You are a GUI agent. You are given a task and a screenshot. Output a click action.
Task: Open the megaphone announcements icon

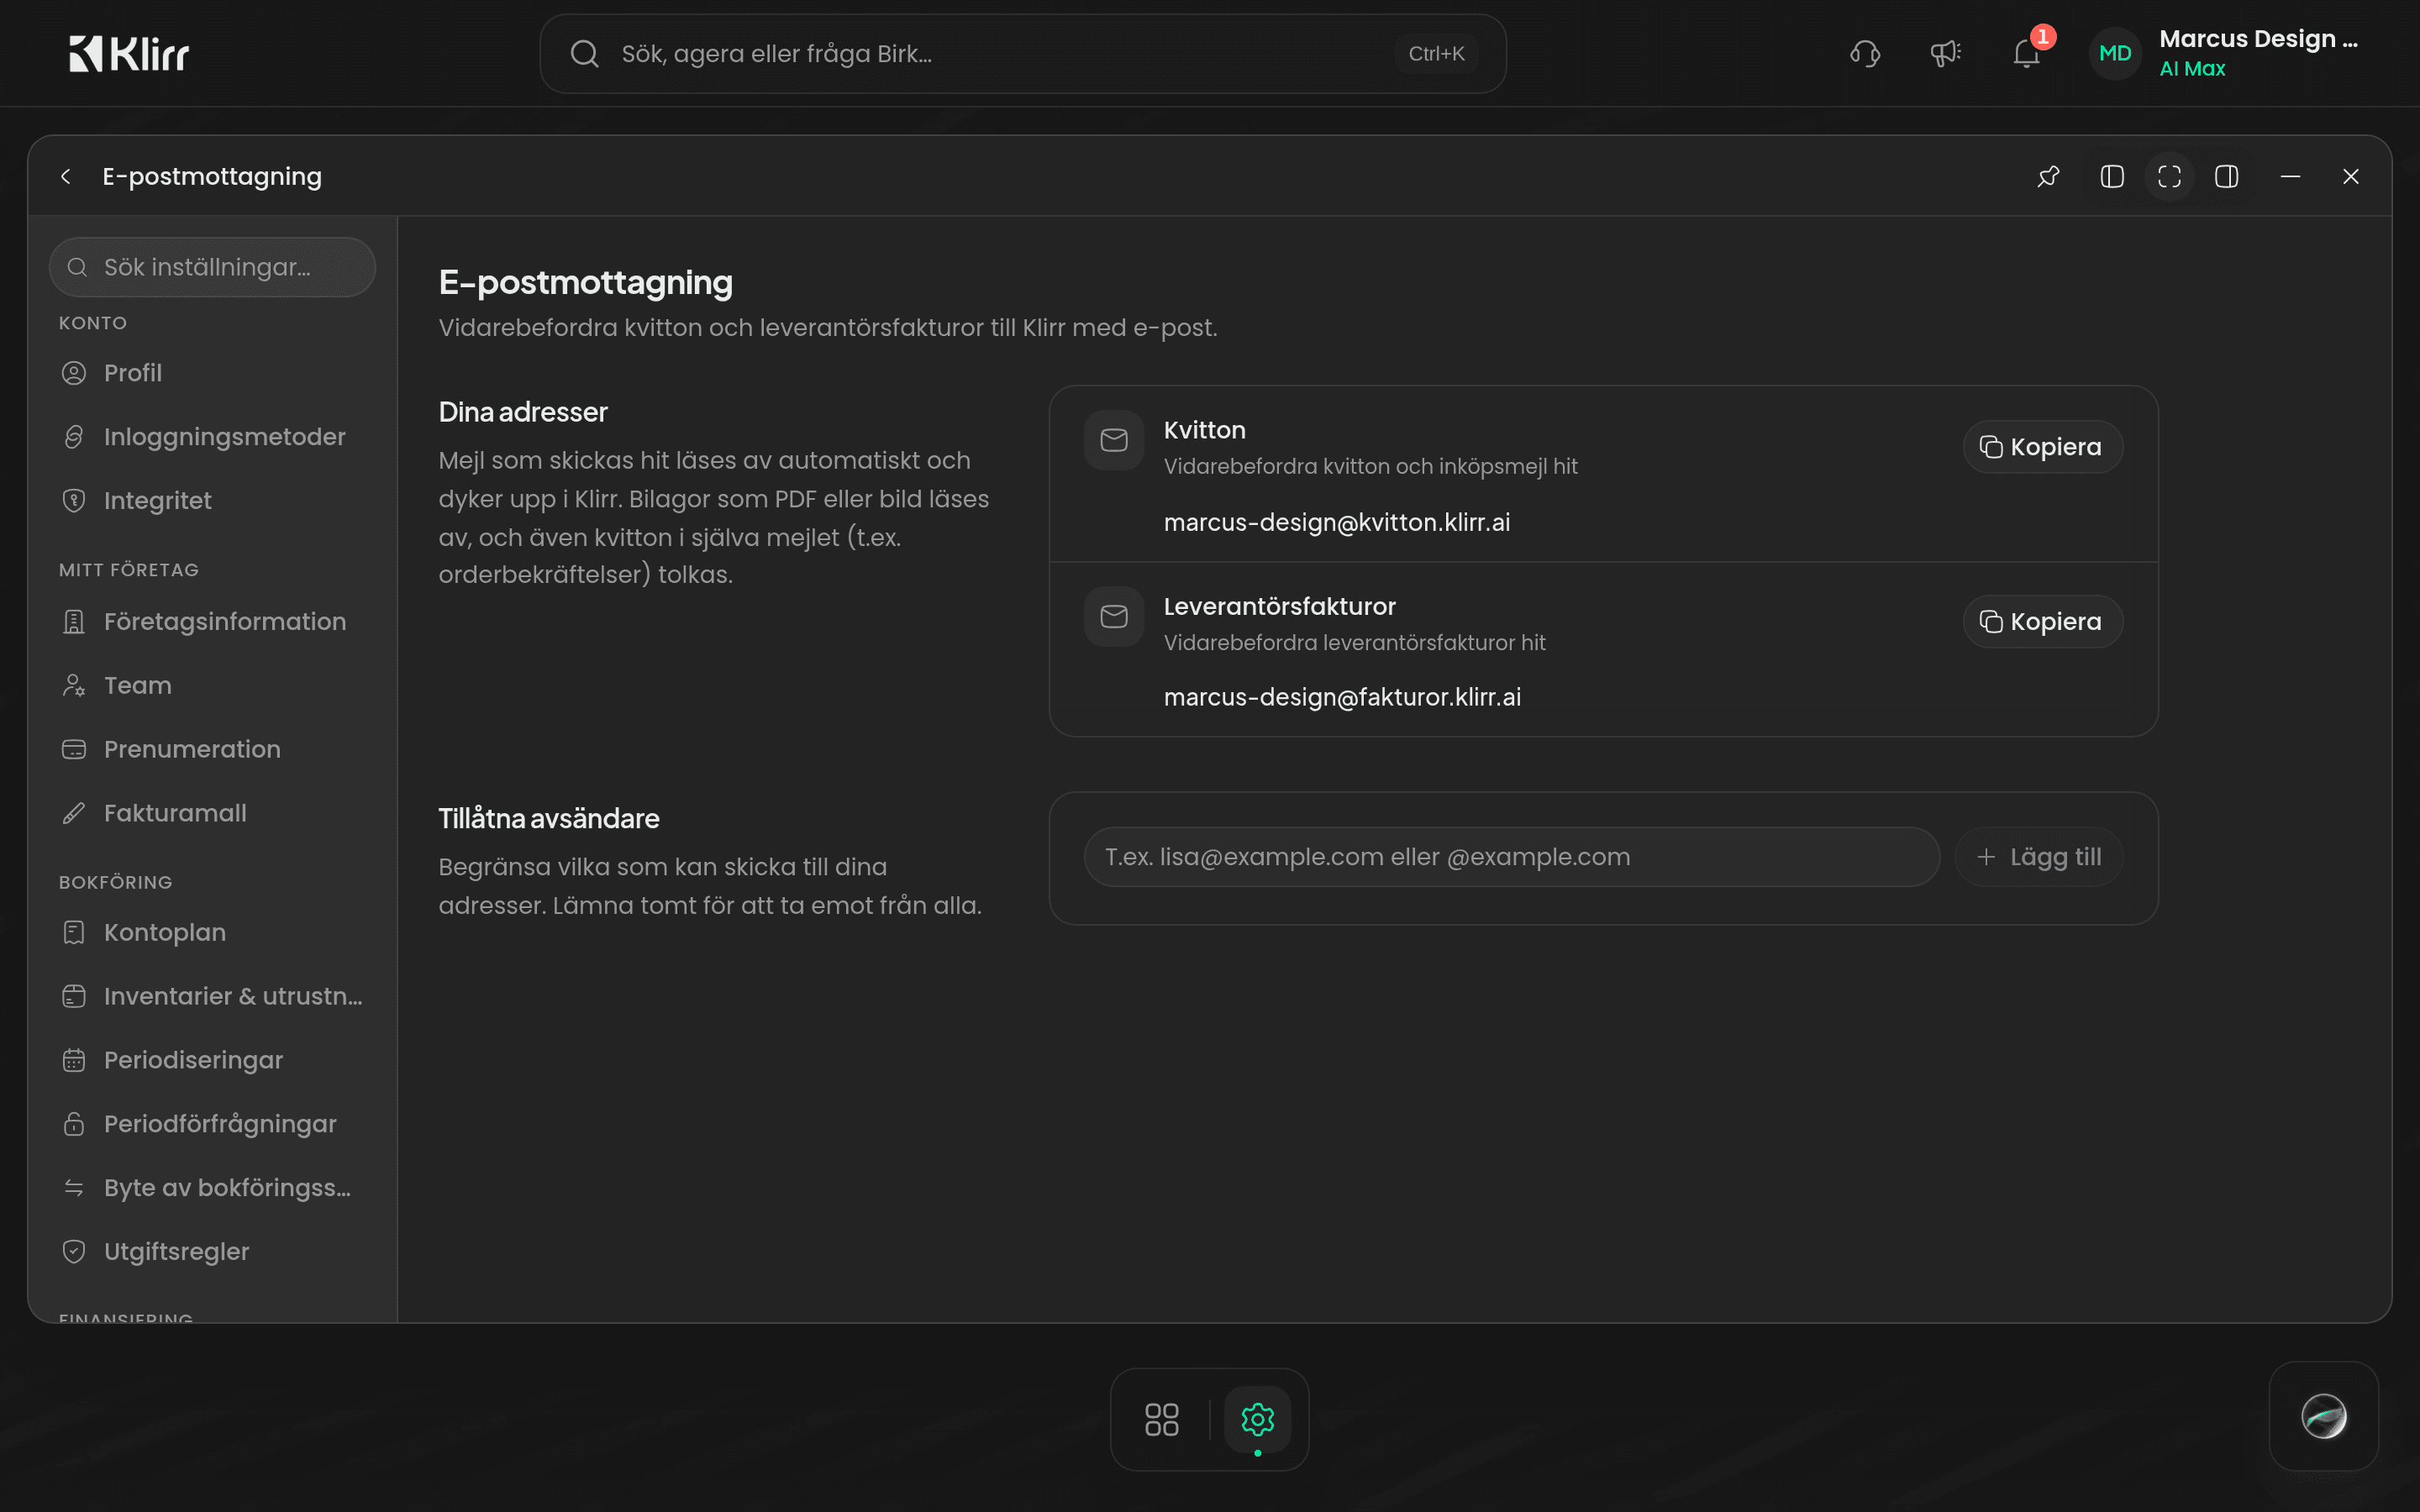point(1945,54)
